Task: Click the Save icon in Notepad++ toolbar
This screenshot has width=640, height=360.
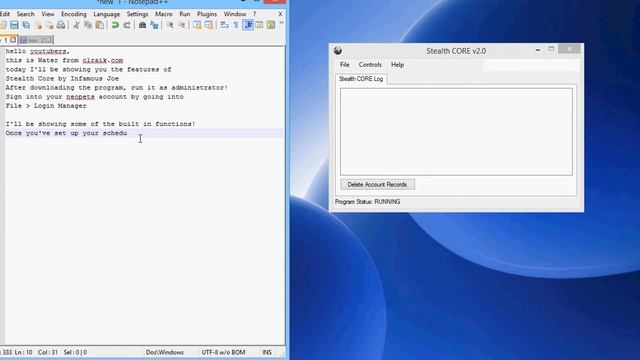Action: coord(14,25)
